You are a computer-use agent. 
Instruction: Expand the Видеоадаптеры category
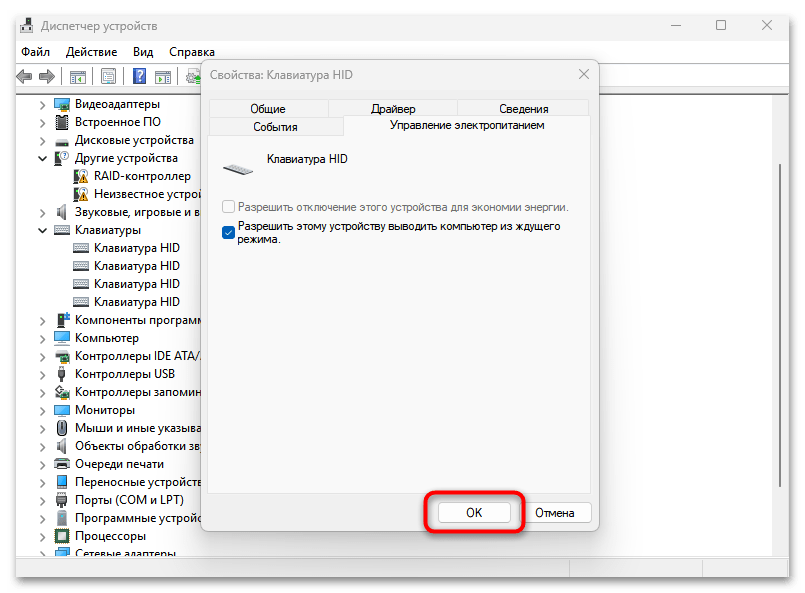42,104
